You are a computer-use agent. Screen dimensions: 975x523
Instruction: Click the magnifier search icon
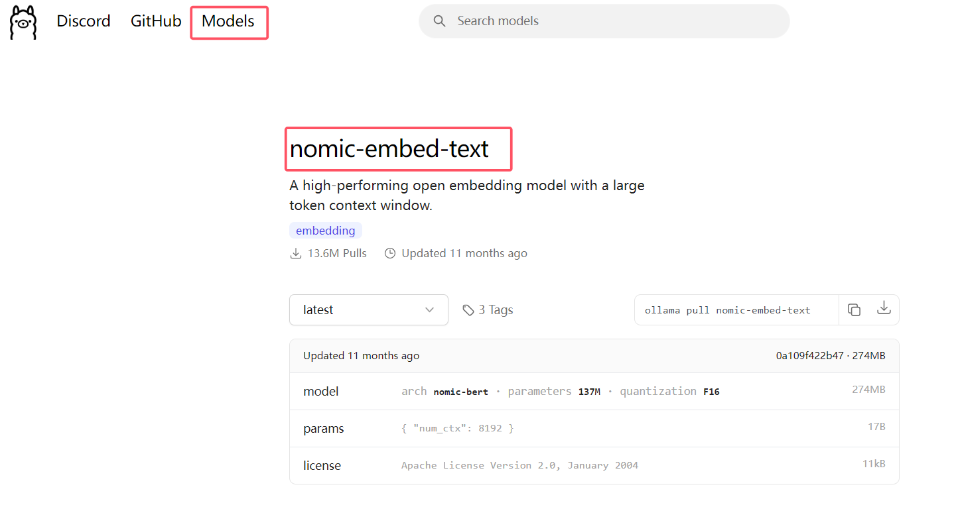(439, 21)
